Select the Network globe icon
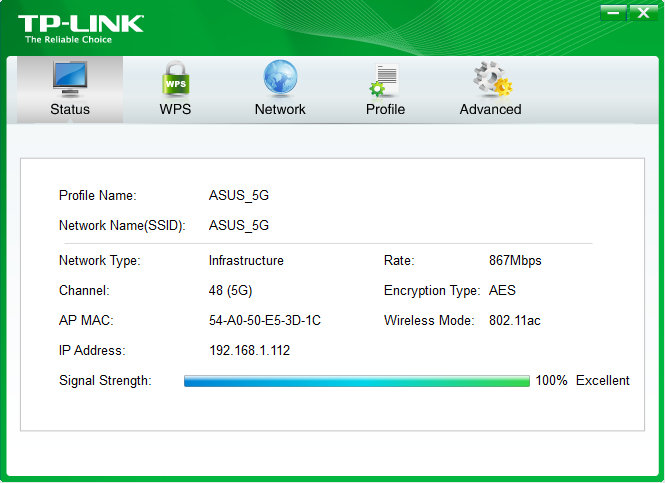Image resolution: width=665 pixels, height=483 pixels. point(280,78)
